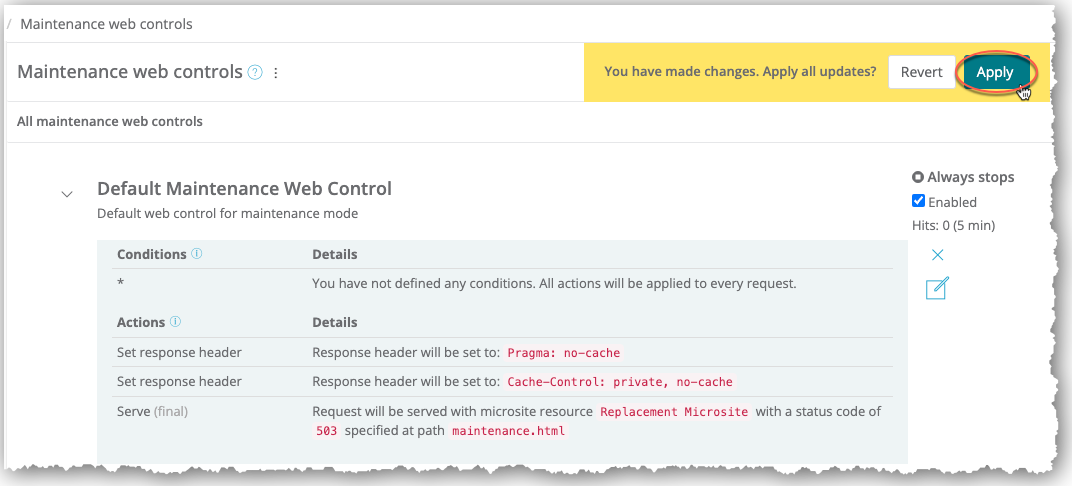Click the Maintenance web controls breadcrumb
Viewport: 1072px width, 486px height.
point(106,23)
